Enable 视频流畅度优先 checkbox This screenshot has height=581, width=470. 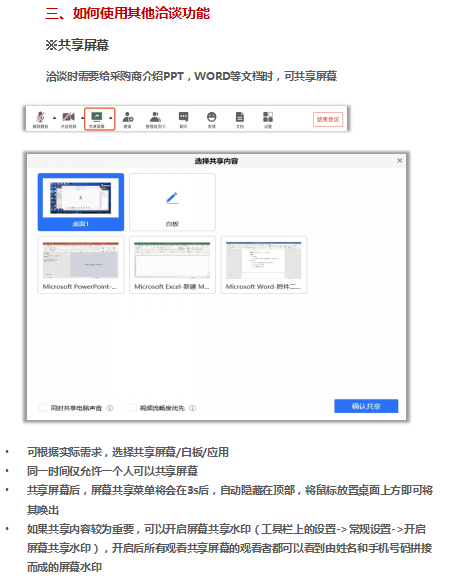coord(132,408)
